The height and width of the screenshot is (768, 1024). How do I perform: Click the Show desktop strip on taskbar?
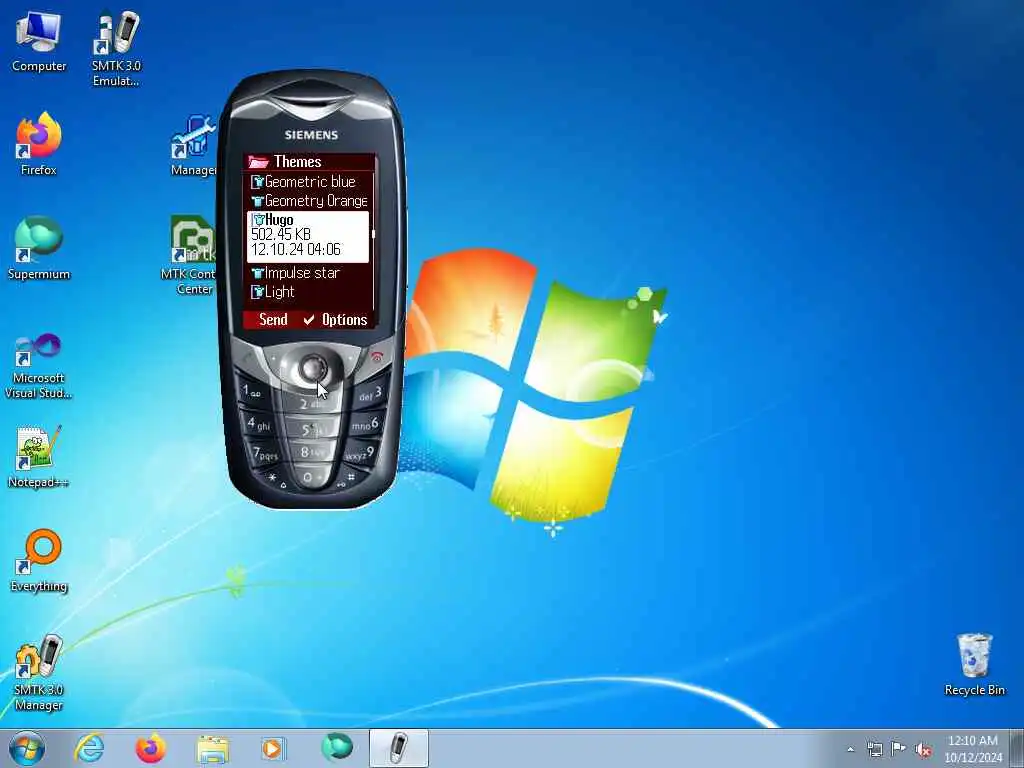pyautogui.click(x=1017, y=748)
